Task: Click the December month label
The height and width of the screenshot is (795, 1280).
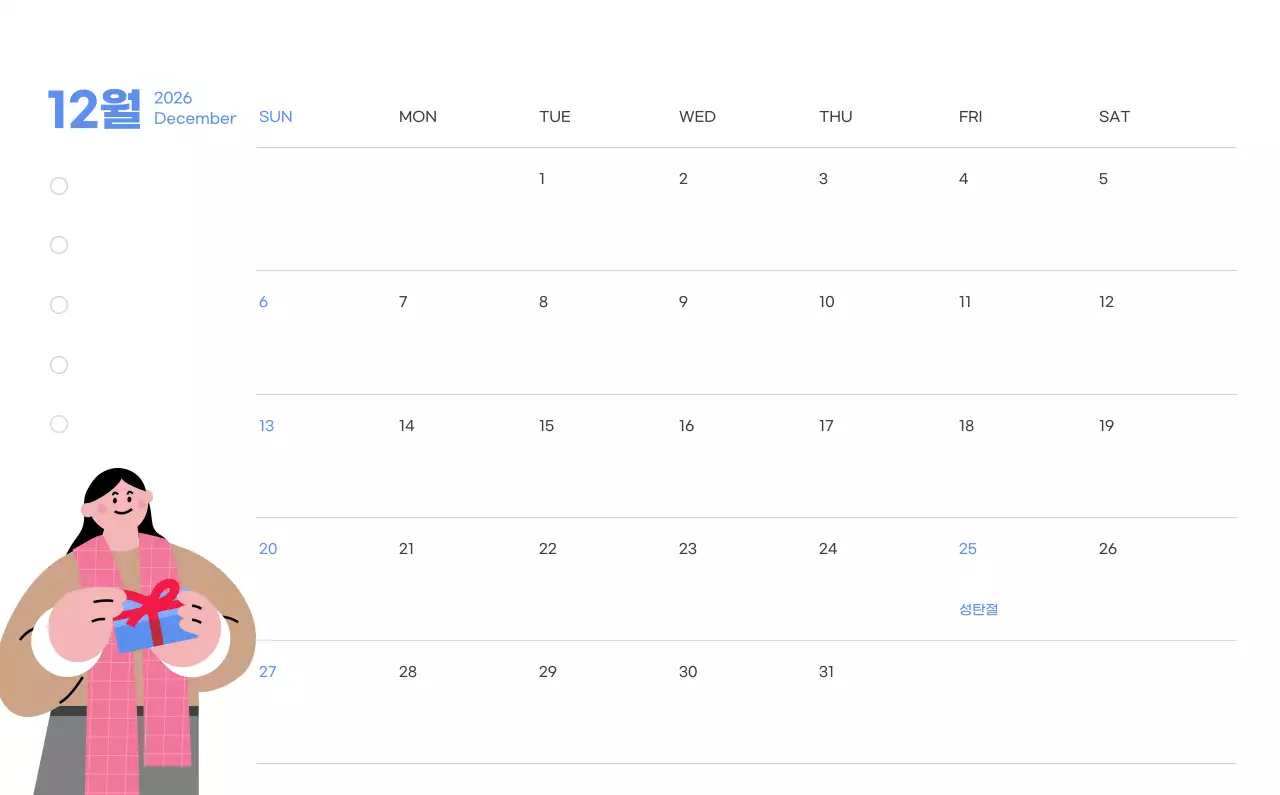Action: click(x=195, y=119)
